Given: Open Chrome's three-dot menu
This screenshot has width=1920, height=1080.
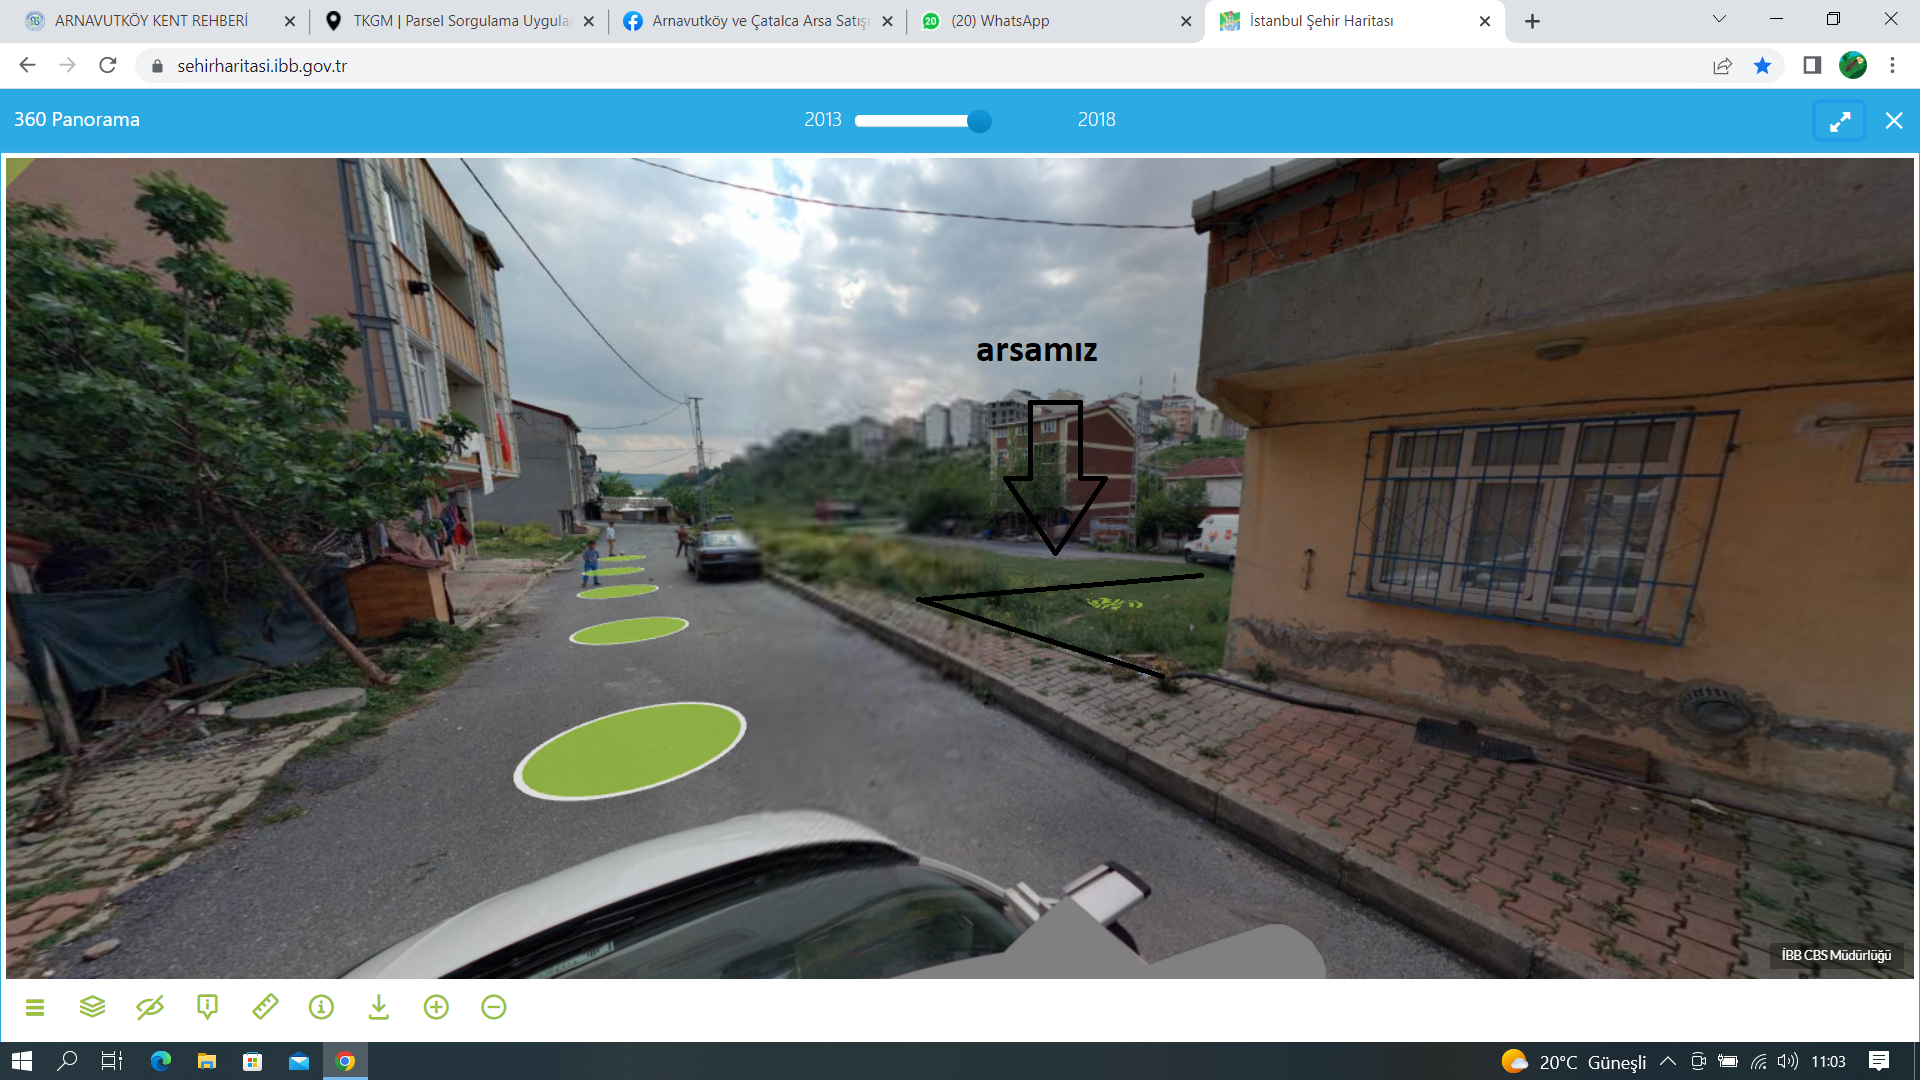Looking at the screenshot, I should (1892, 66).
